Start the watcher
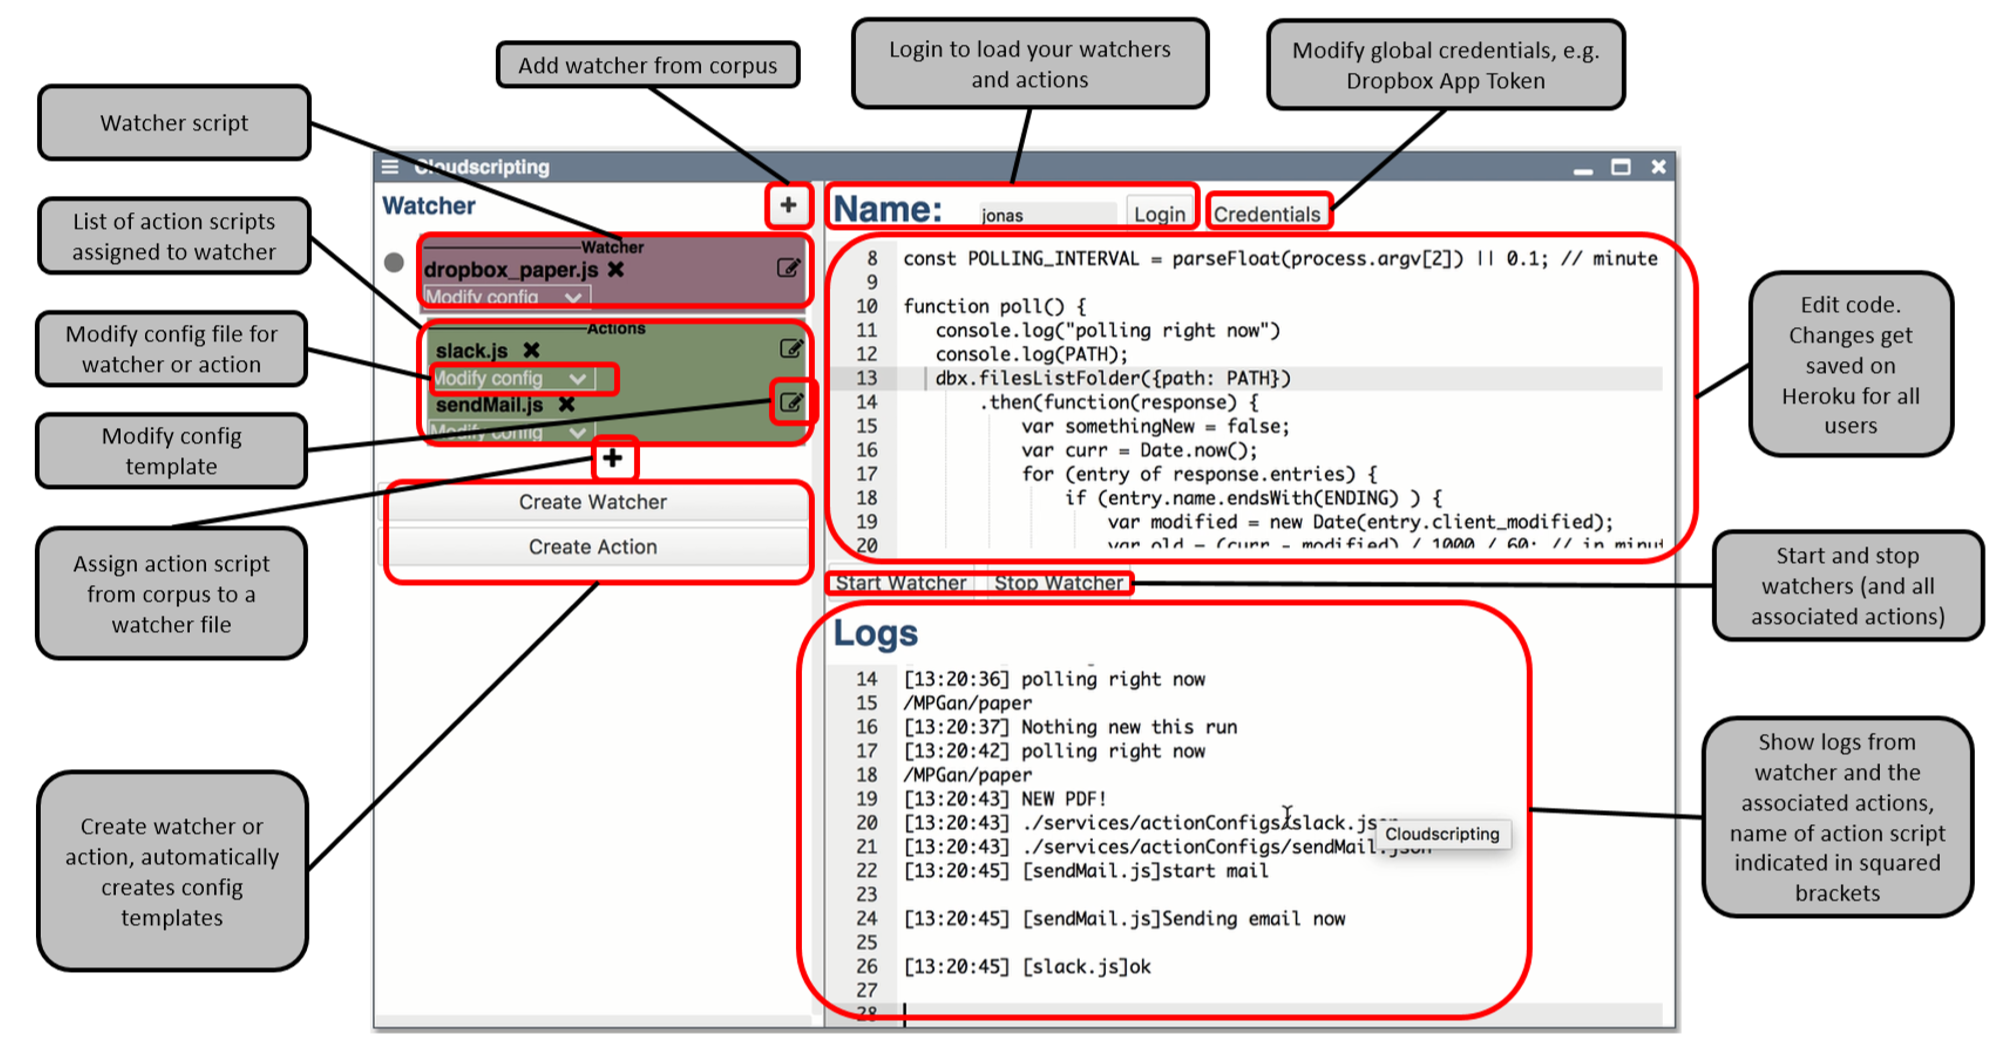 [x=901, y=583]
